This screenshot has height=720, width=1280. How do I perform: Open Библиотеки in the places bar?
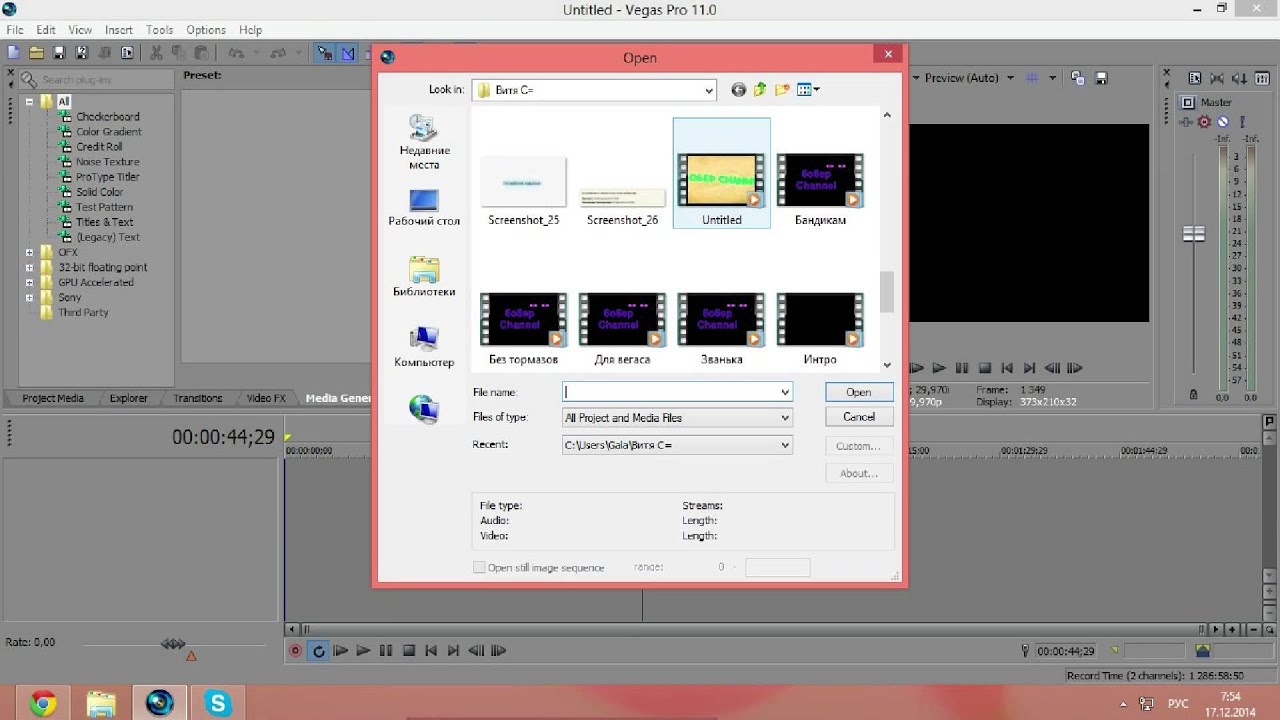pyautogui.click(x=424, y=277)
